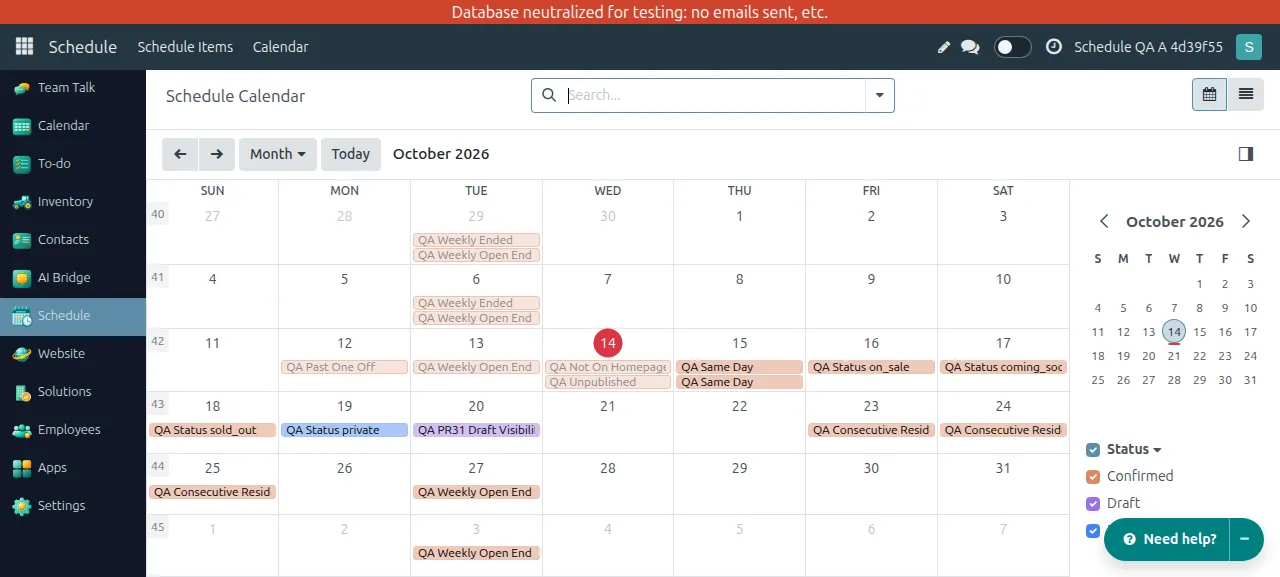1280x577 pixels.
Task: Select day 14 in mini calendar
Action: pyautogui.click(x=1174, y=332)
